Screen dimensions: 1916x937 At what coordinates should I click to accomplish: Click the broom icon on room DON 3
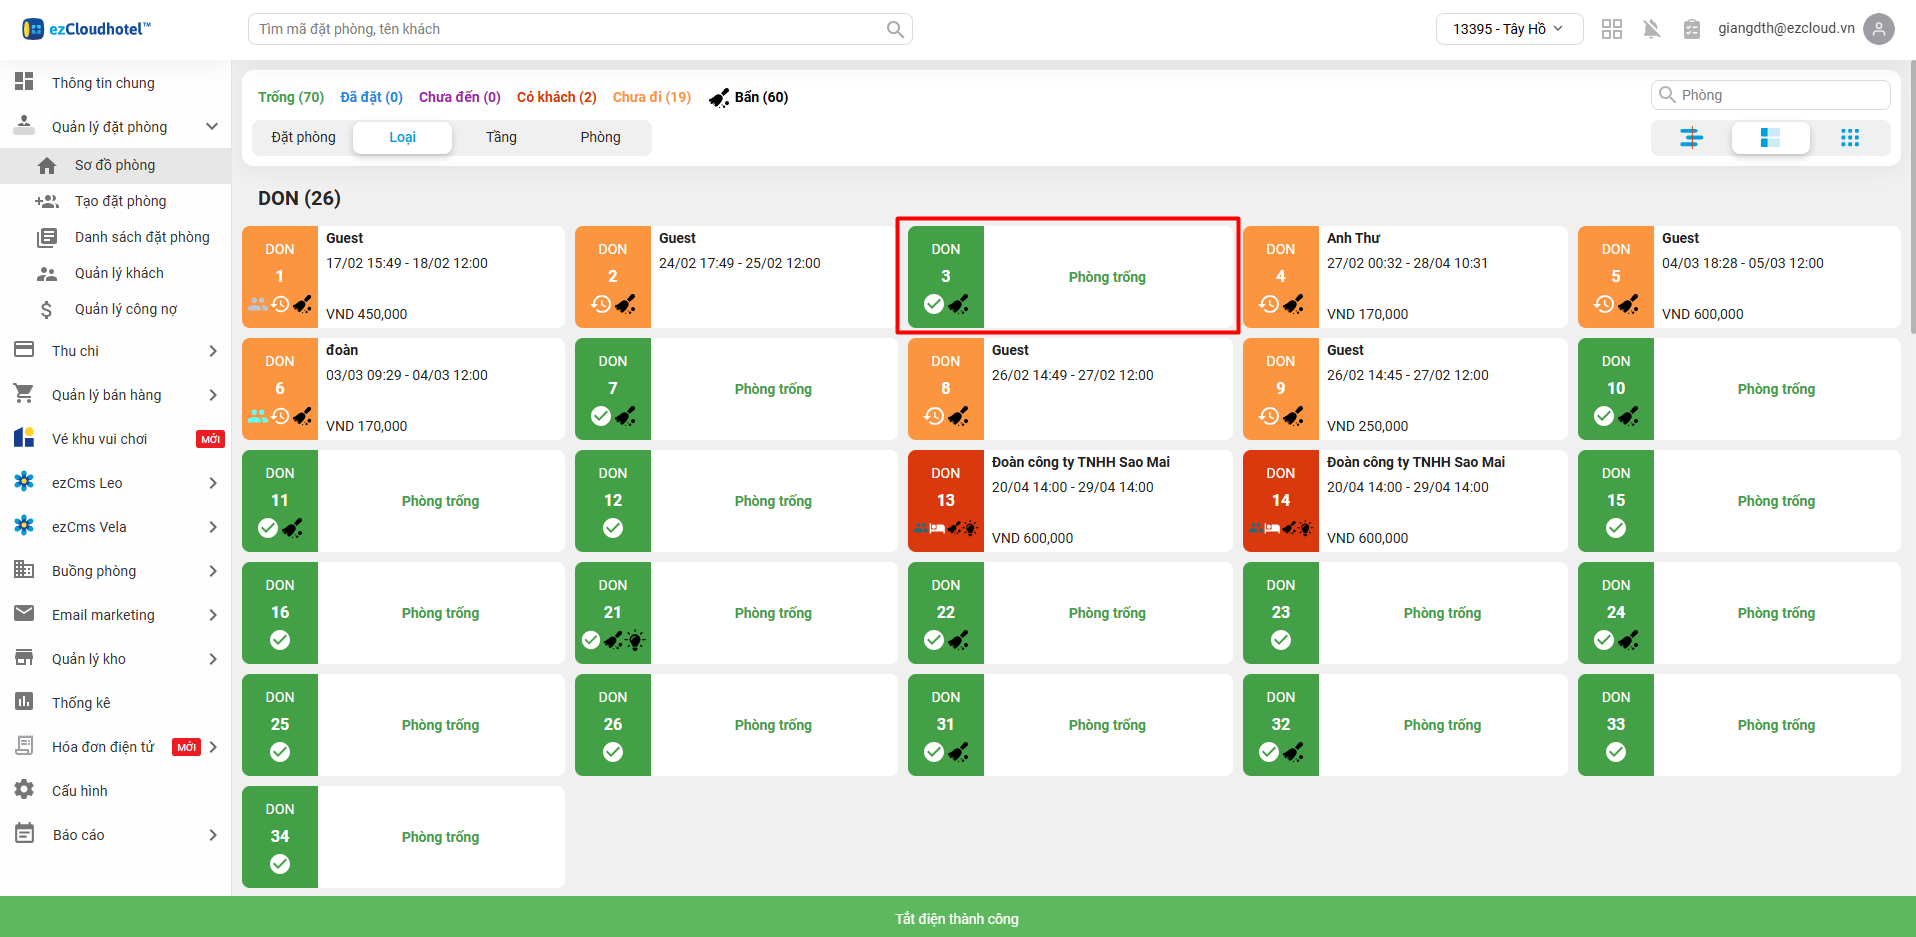959,304
